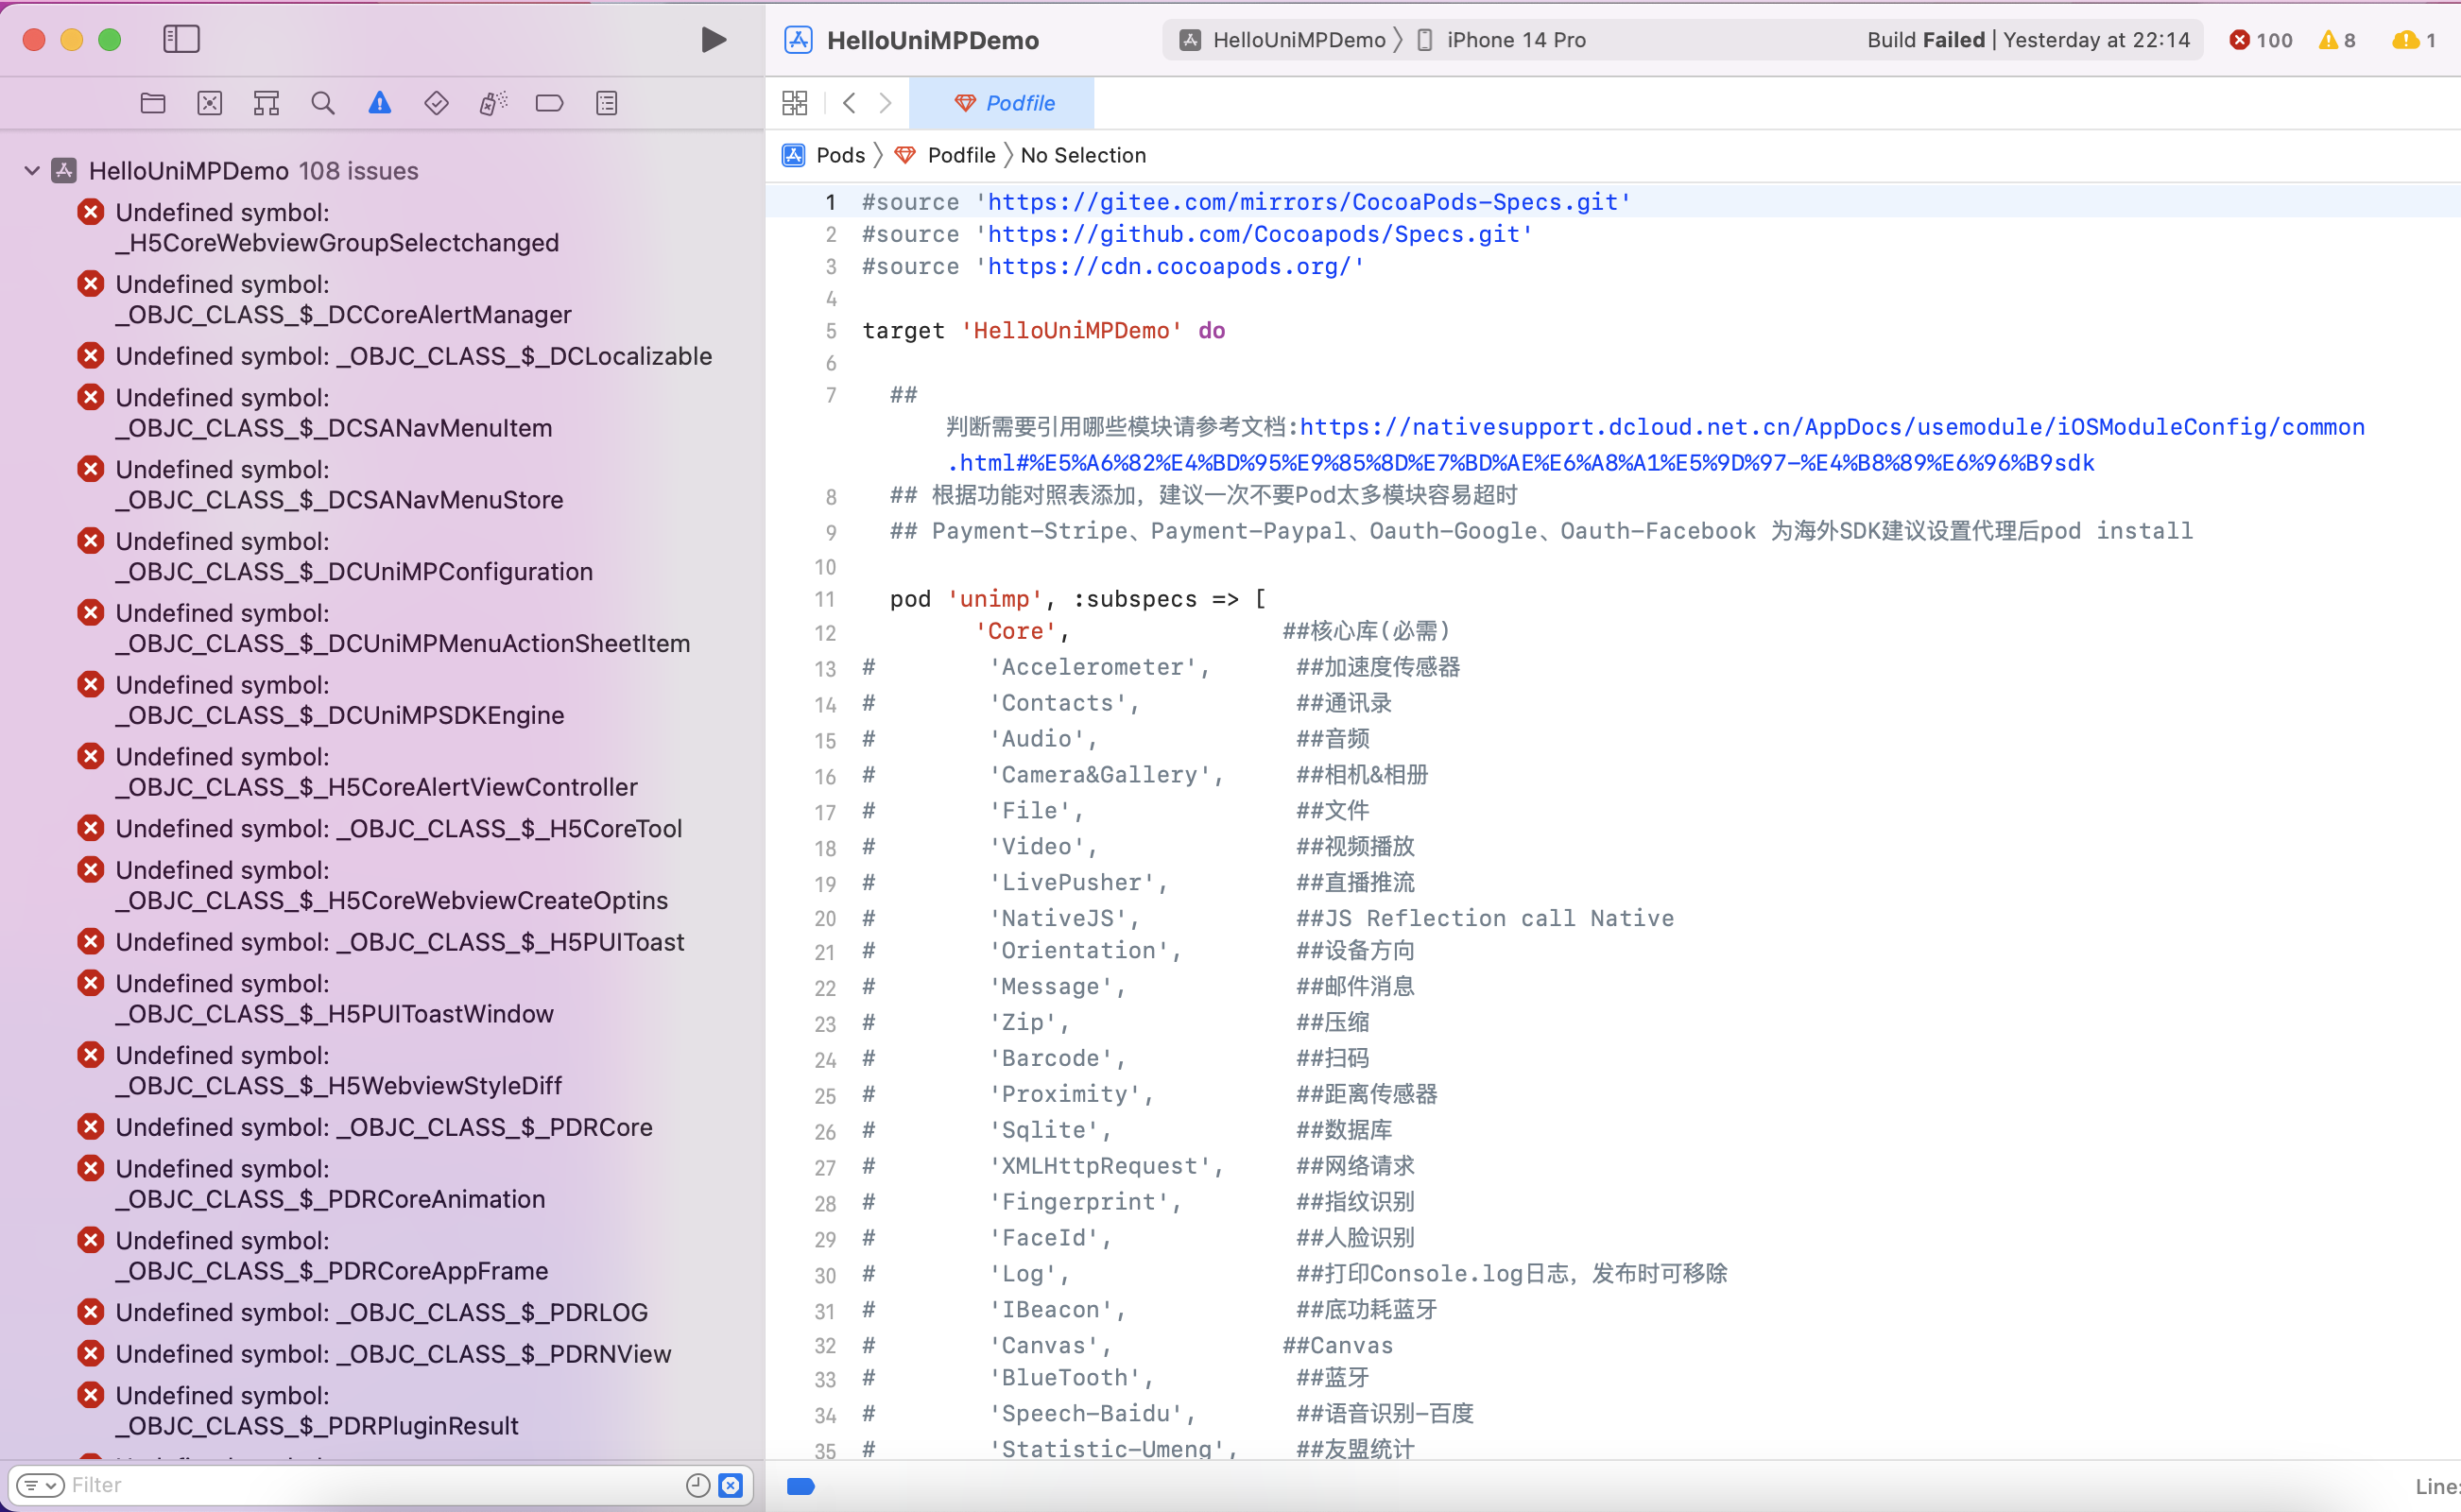Open the Source Control navigator
This screenshot has height=1512, width=2461.
210,103
